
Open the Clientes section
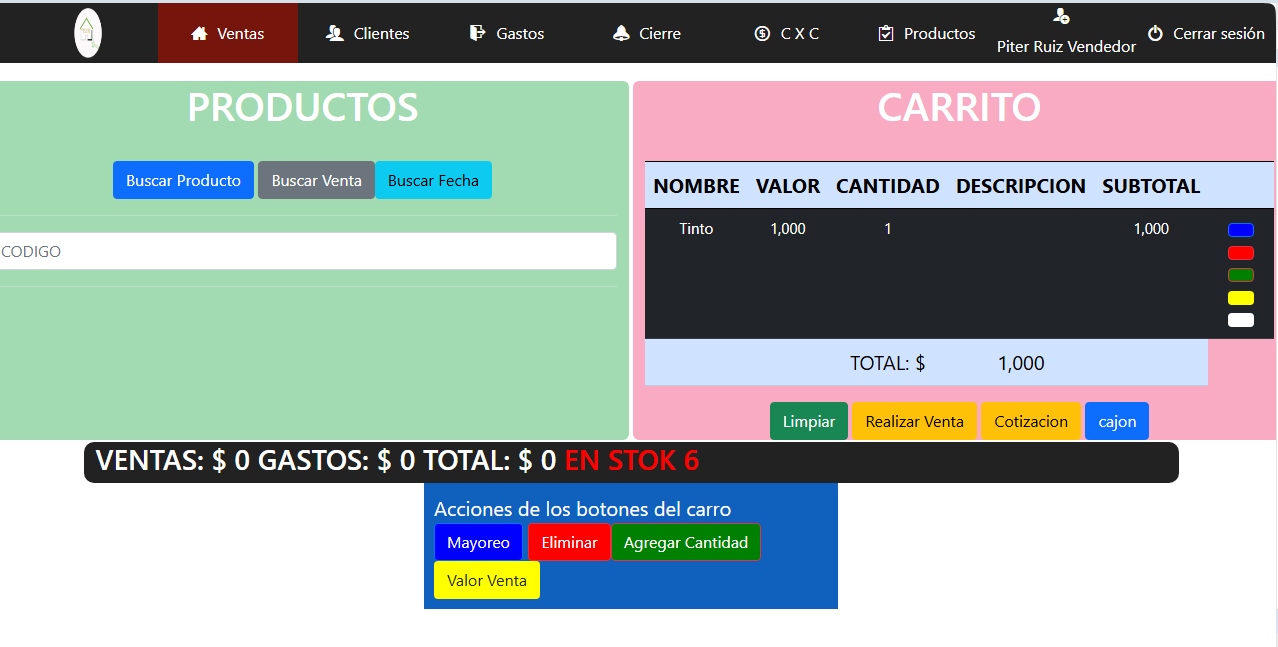click(x=367, y=33)
